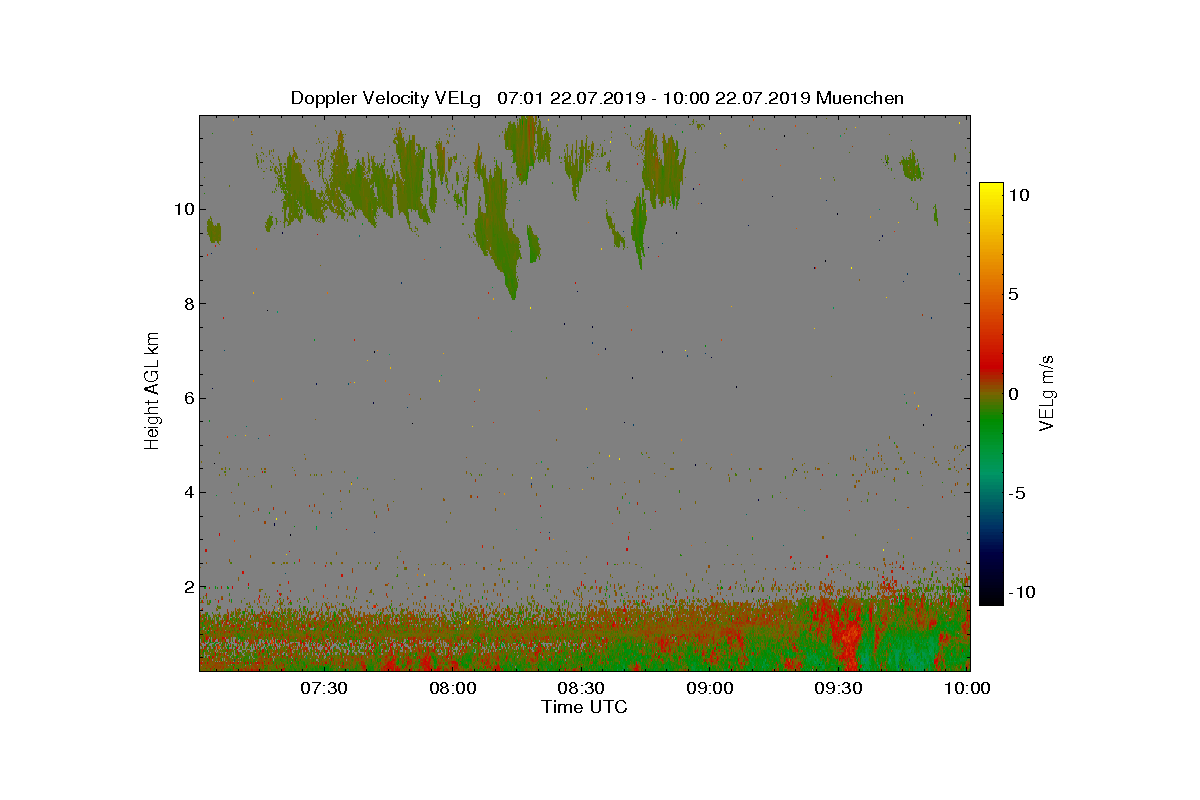
Task: Click the colorbar tick label '0'
Action: click(x=1013, y=394)
